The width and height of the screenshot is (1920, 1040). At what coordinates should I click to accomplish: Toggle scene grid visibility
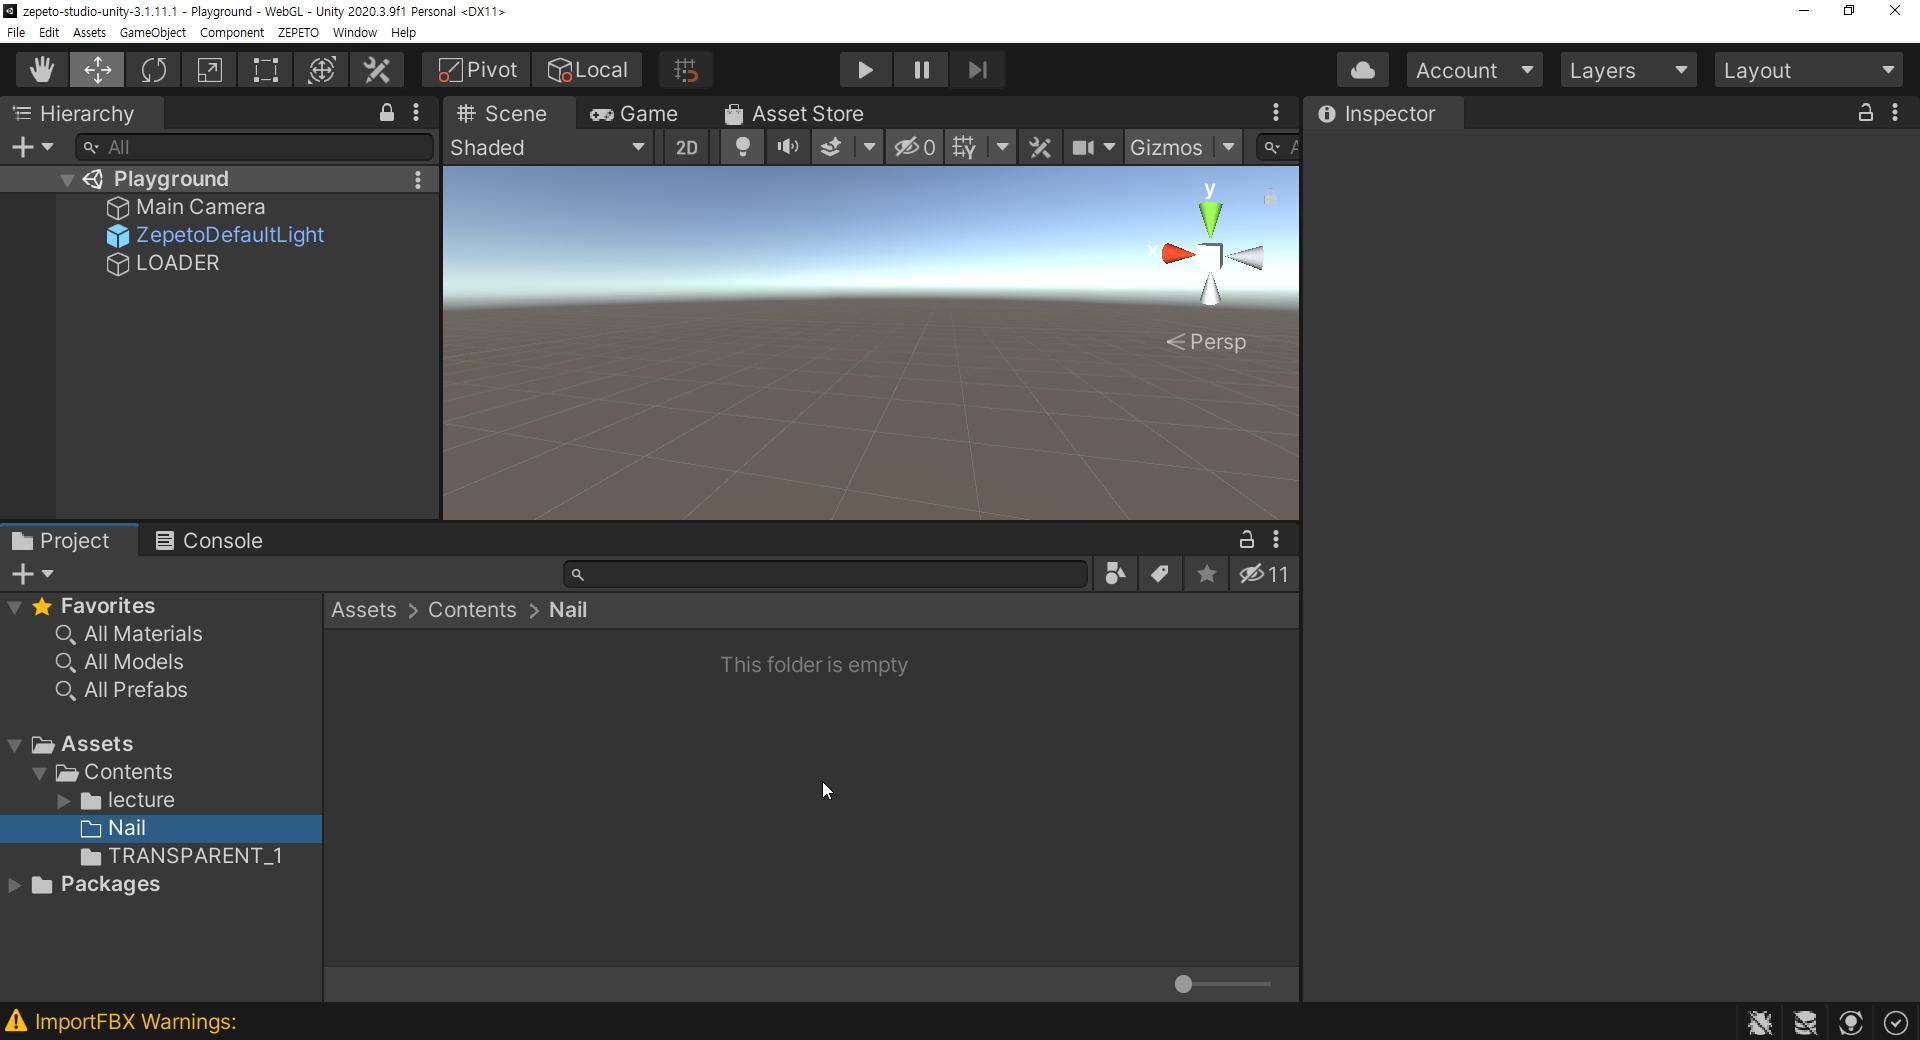pos(964,147)
